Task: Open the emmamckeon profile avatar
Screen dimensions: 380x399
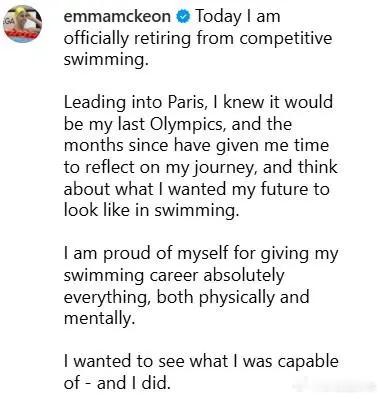Action: (22, 24)
